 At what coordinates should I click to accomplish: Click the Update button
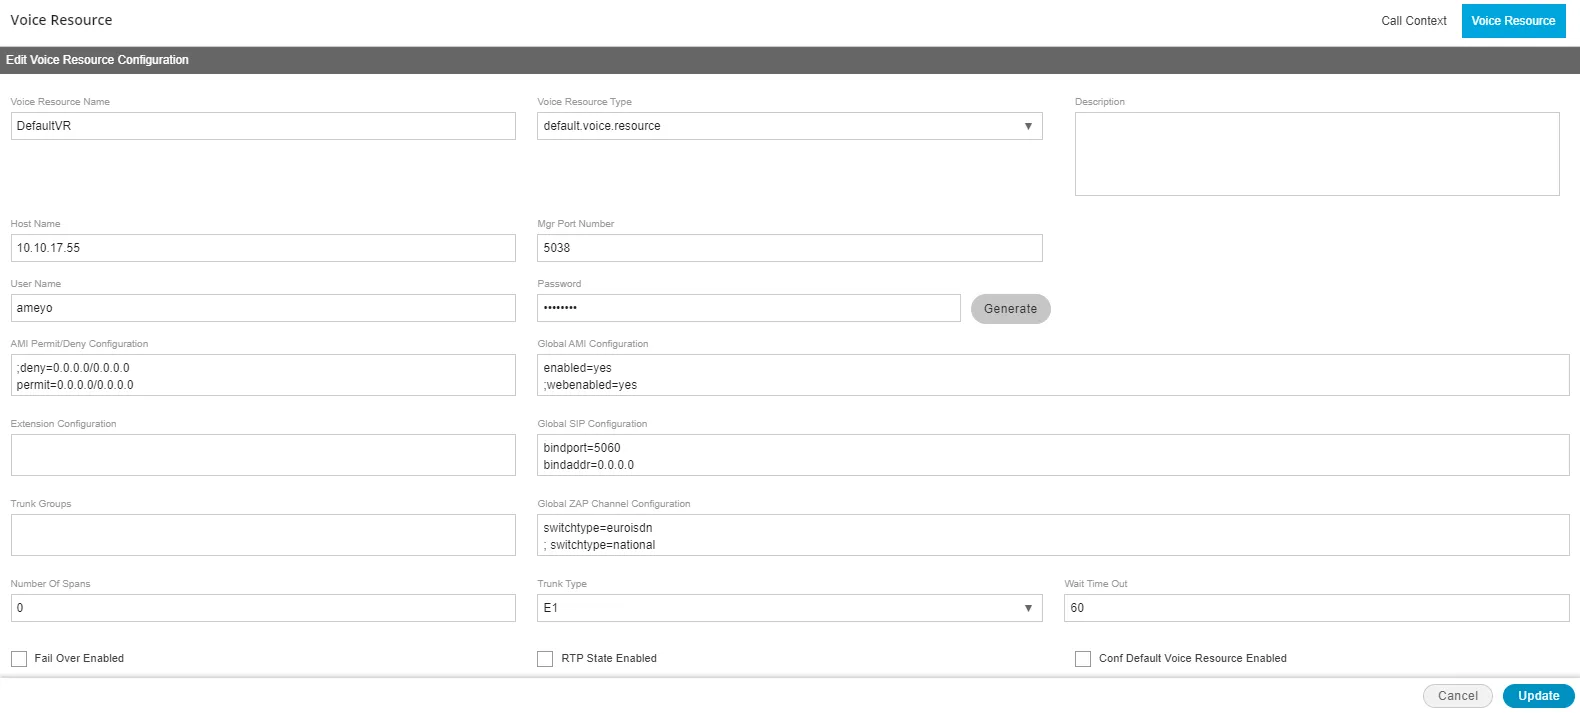(x=1538, y=696)
